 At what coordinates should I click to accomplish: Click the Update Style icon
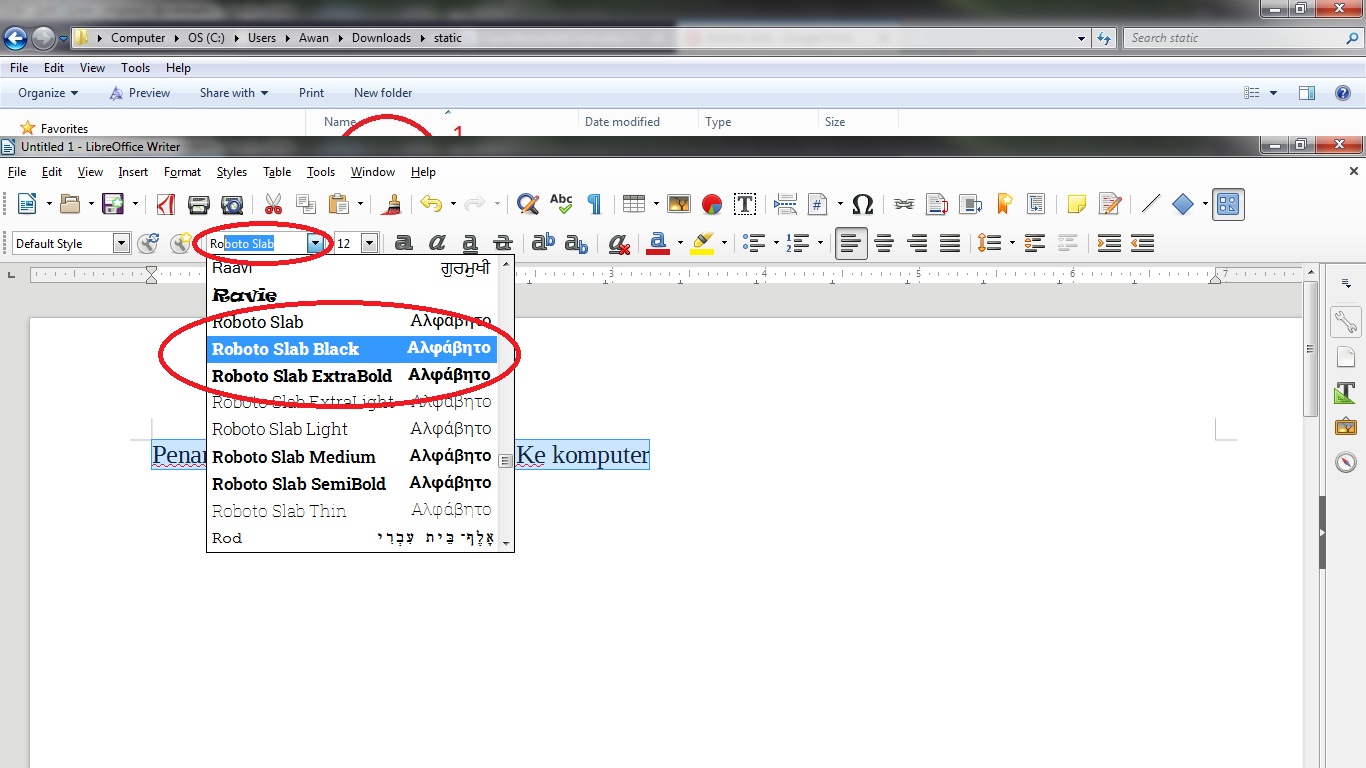click(148, 243)
